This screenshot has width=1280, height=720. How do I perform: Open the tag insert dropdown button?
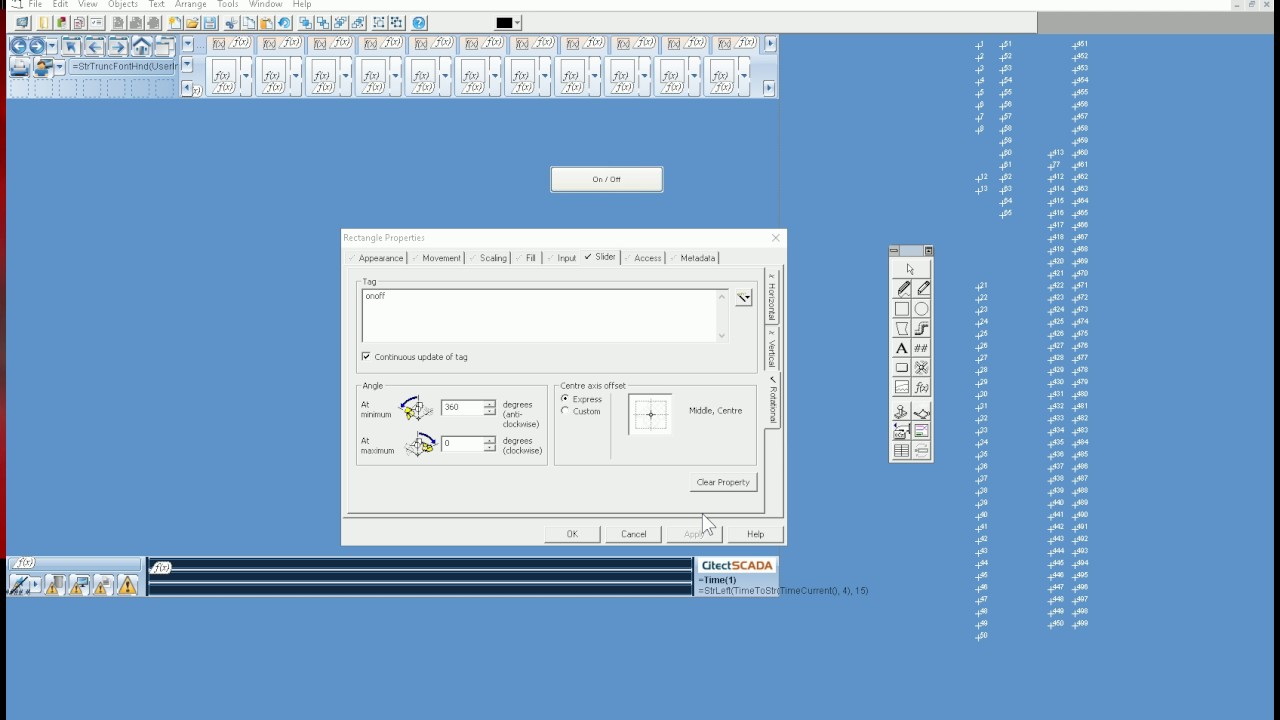[744, 298]
